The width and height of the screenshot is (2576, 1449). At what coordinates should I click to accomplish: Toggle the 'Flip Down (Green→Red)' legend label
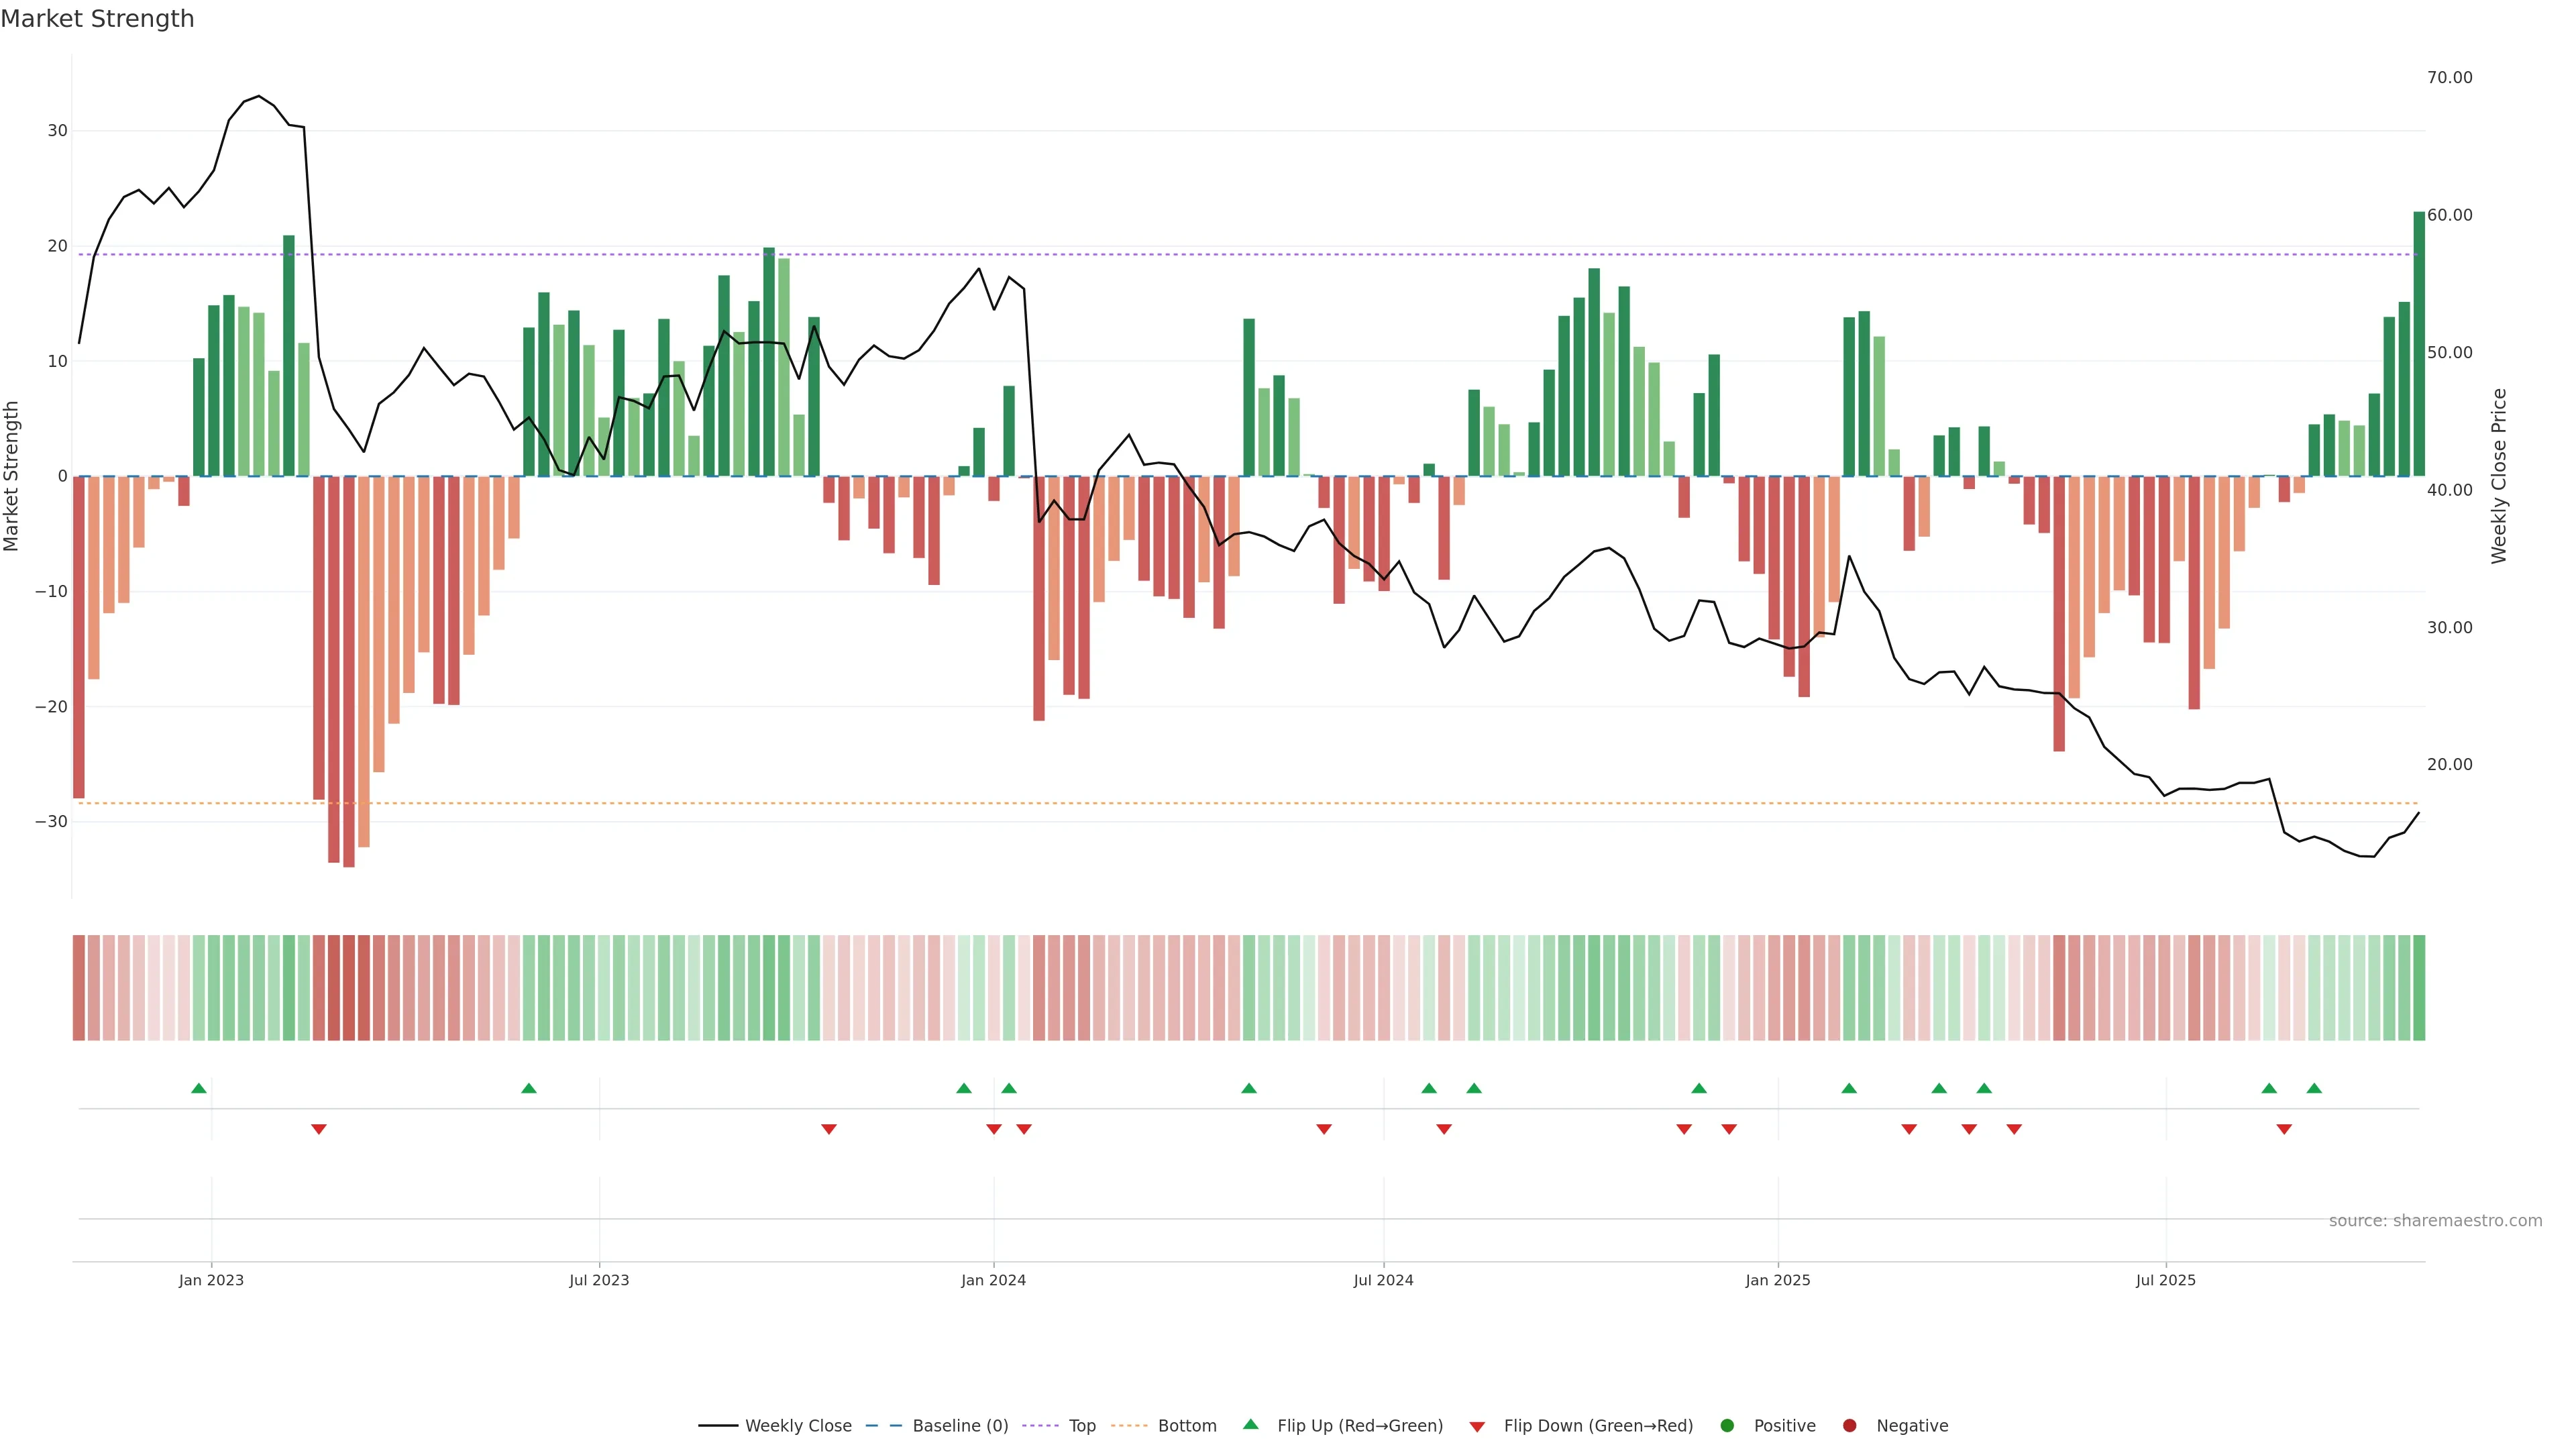pos(1598,1426)
